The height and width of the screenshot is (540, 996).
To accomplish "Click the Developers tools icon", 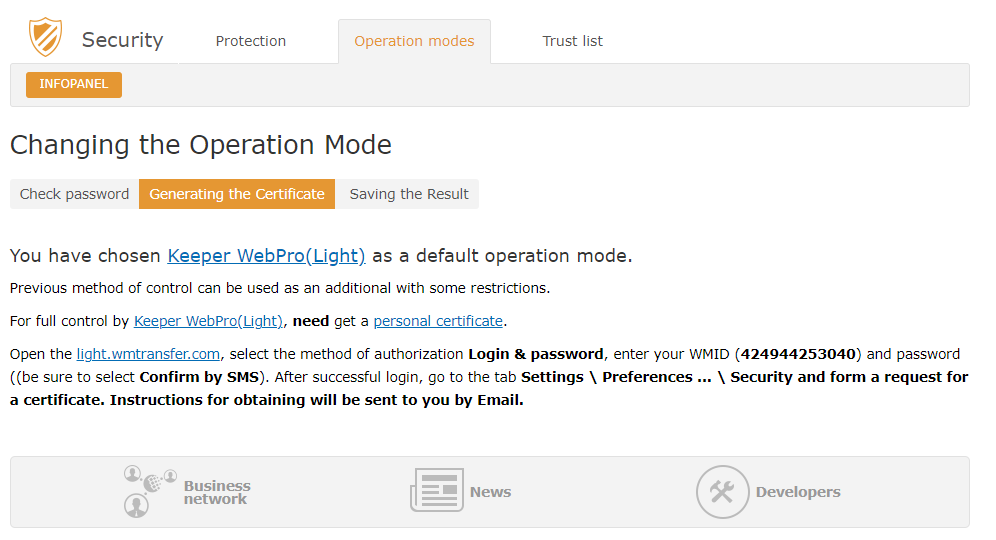I will pyautogui.click(x=722, y=492).
